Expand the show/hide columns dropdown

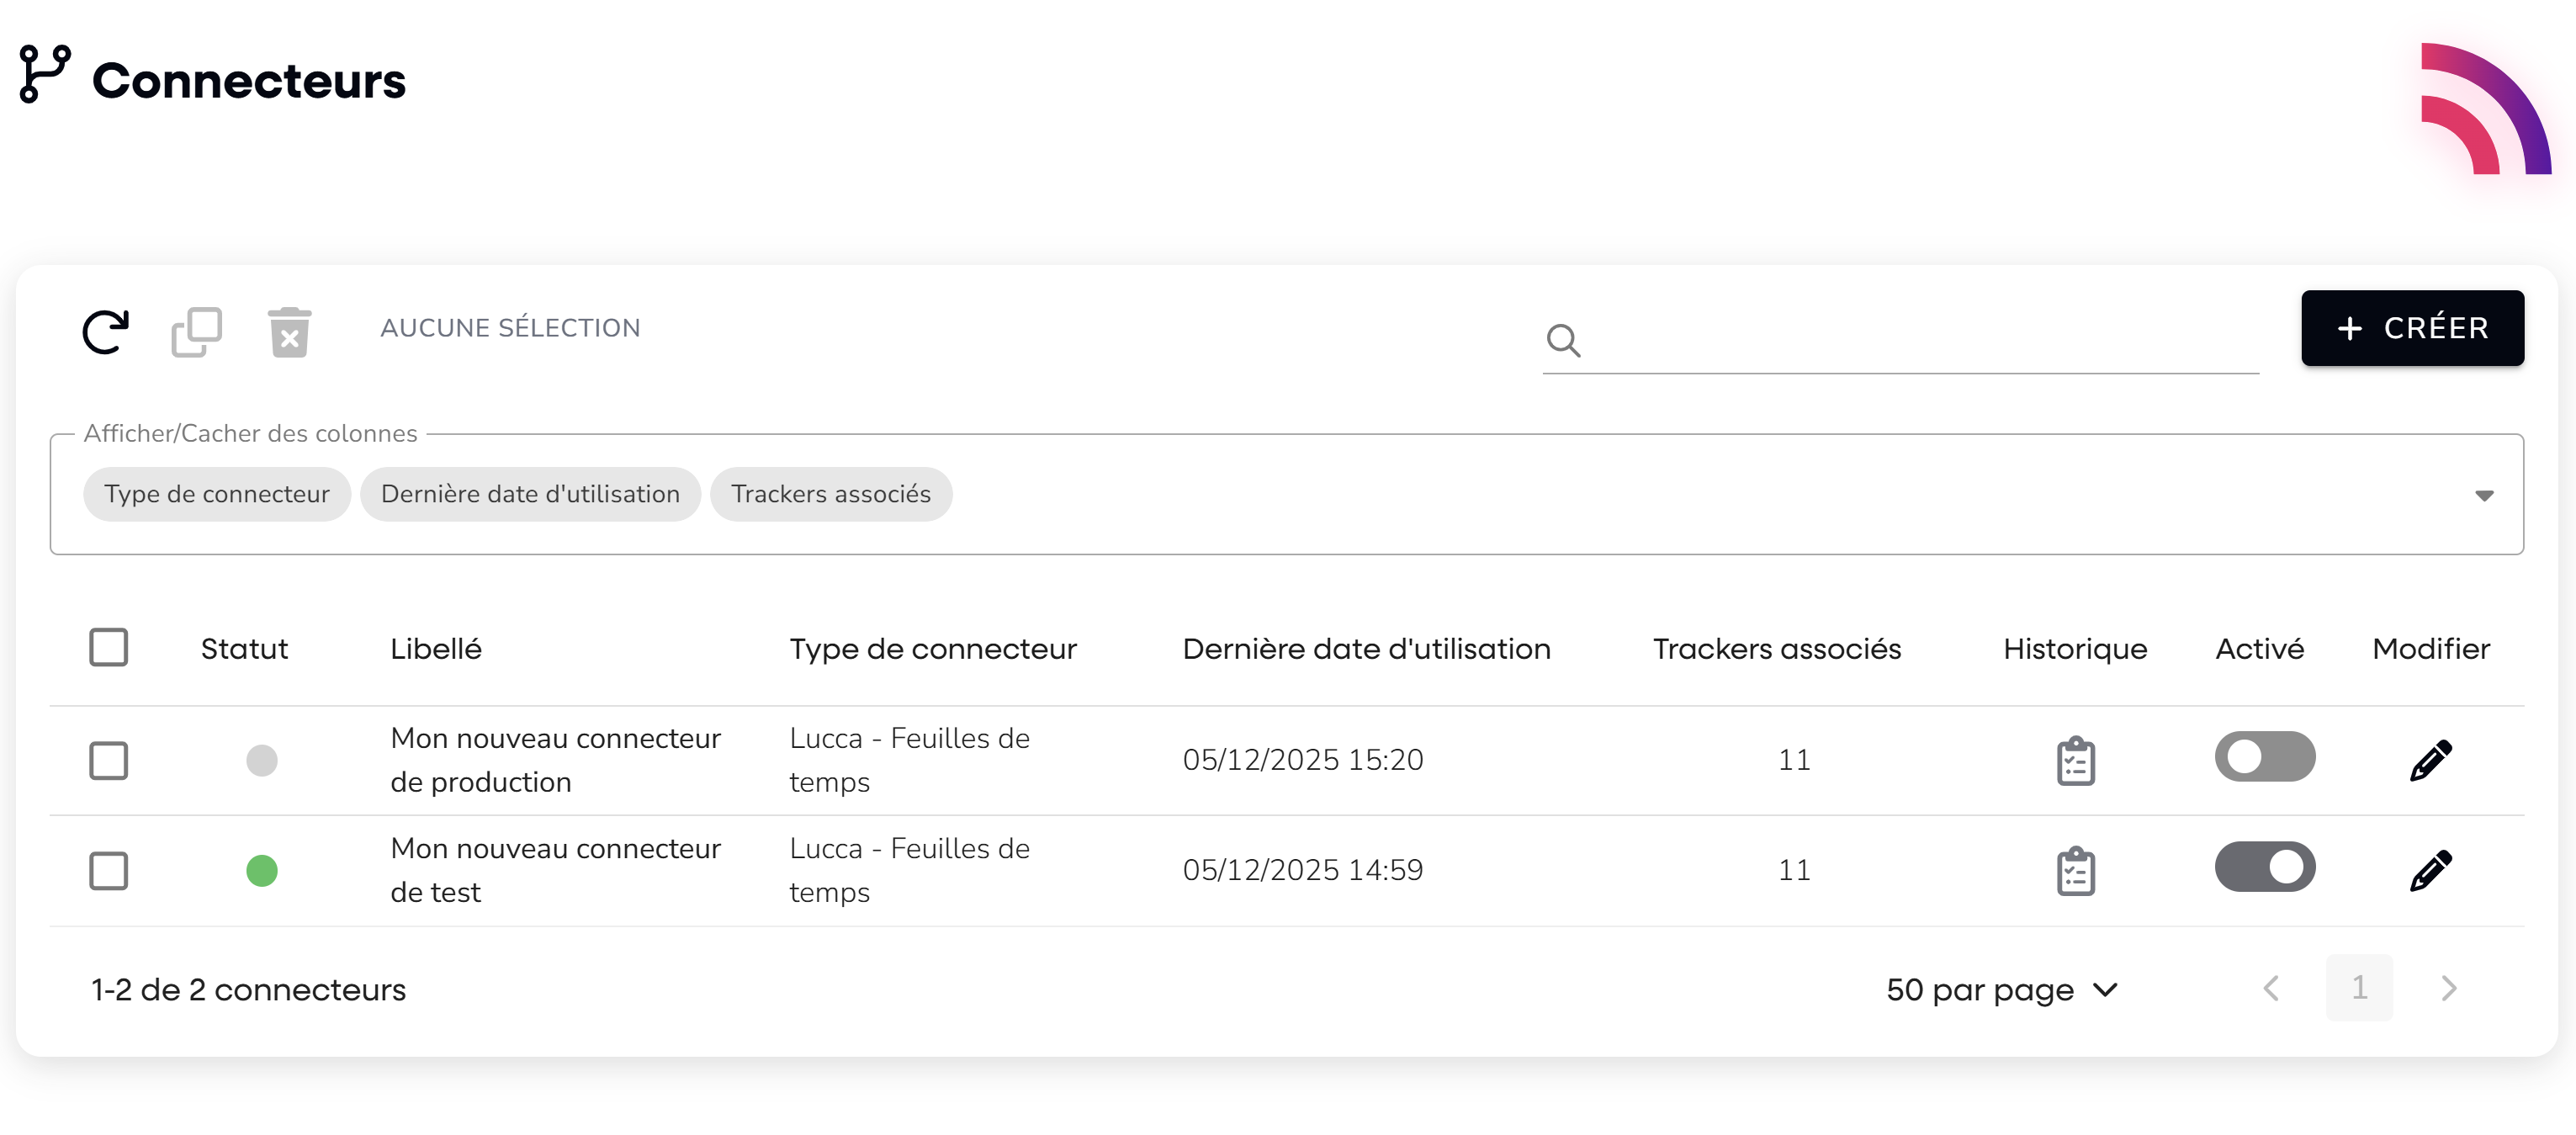2484,496
